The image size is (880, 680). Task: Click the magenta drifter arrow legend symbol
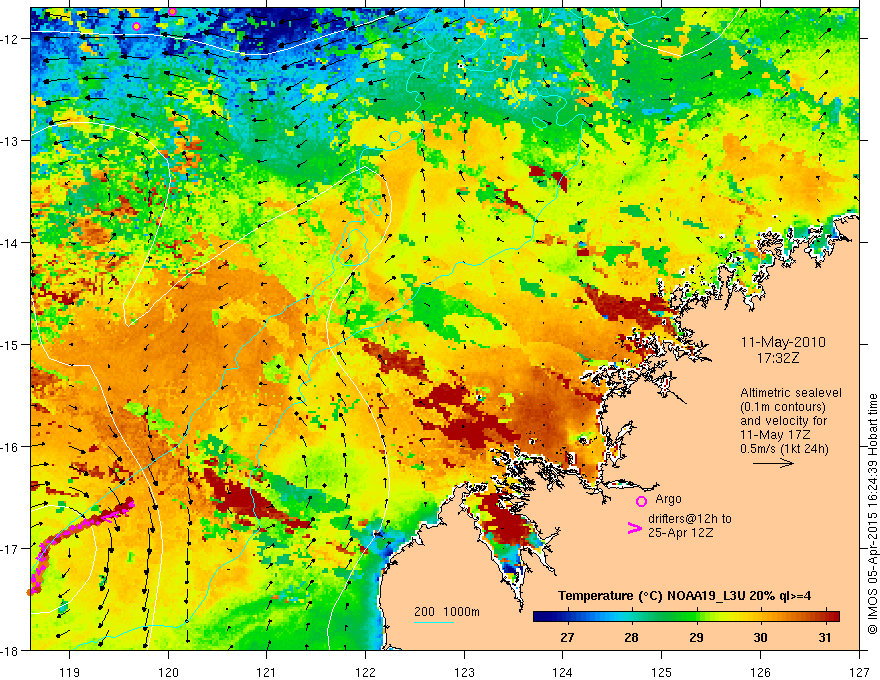[x=634, y=527]
